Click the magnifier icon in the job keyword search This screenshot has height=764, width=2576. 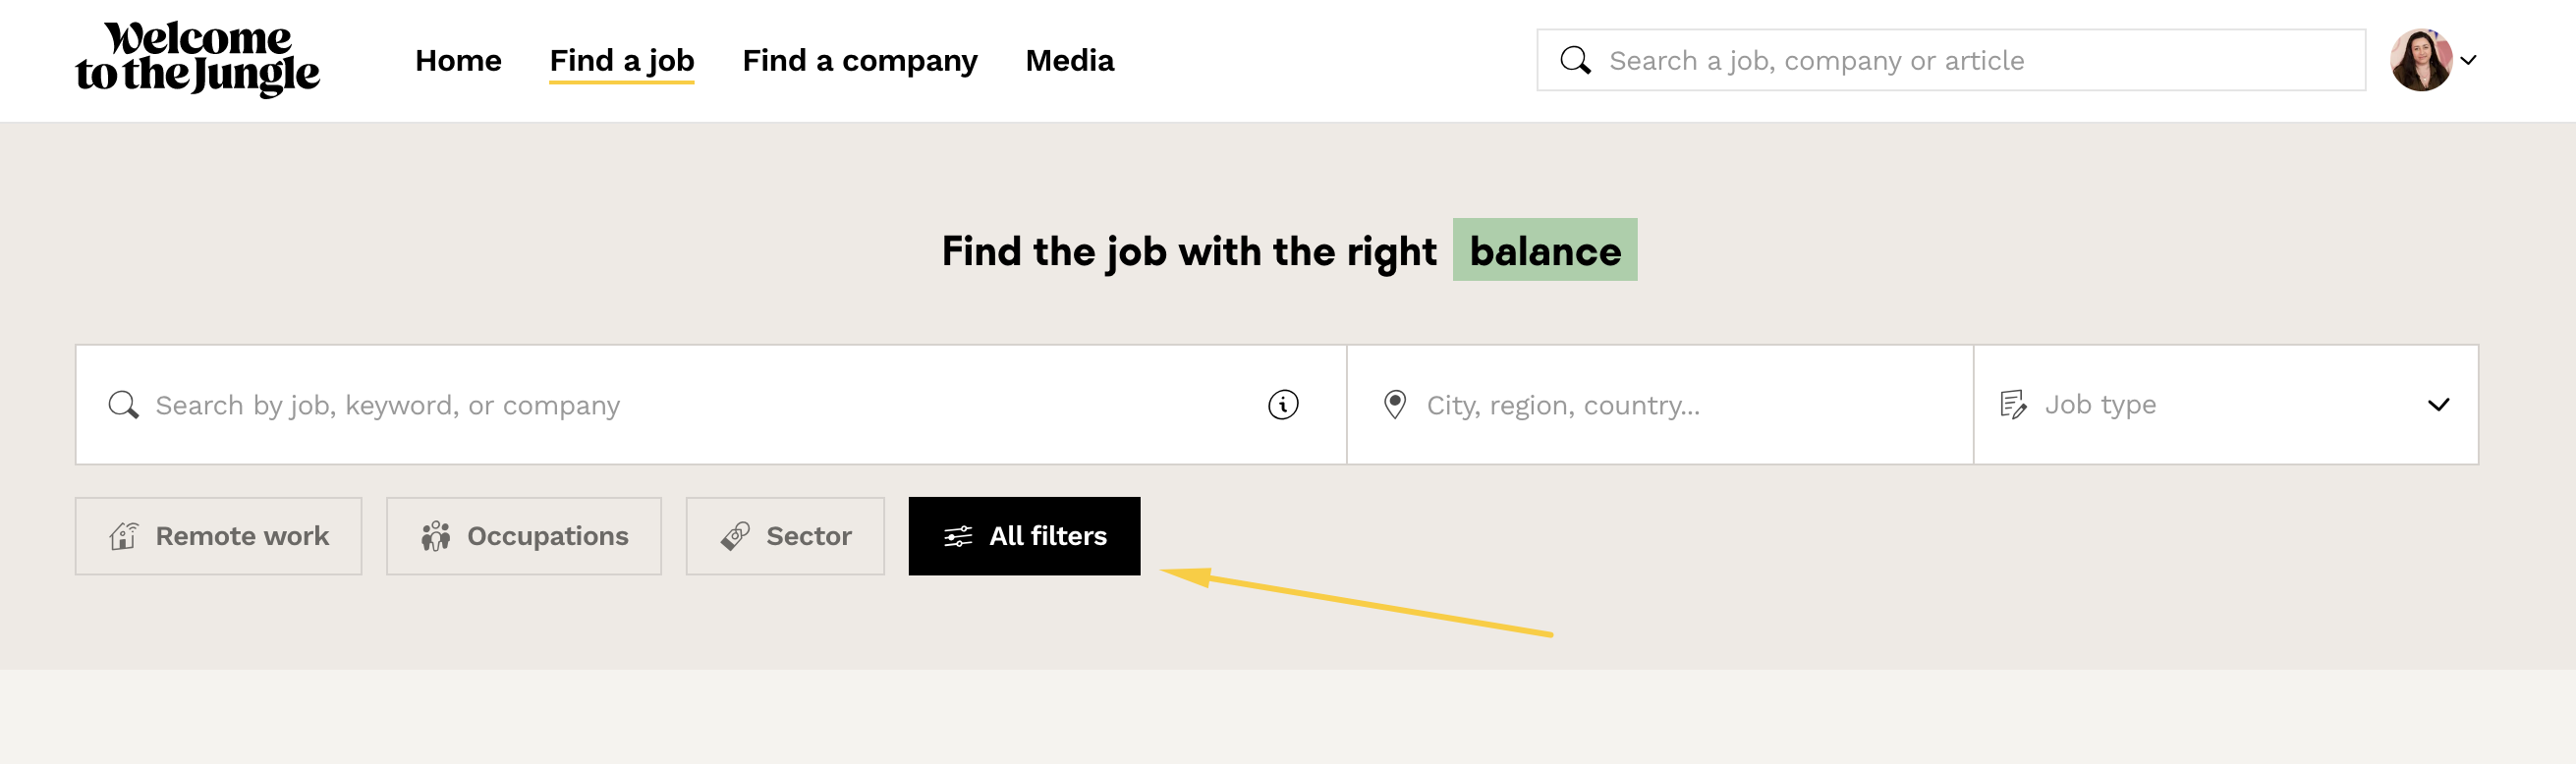tap(123, 405)
